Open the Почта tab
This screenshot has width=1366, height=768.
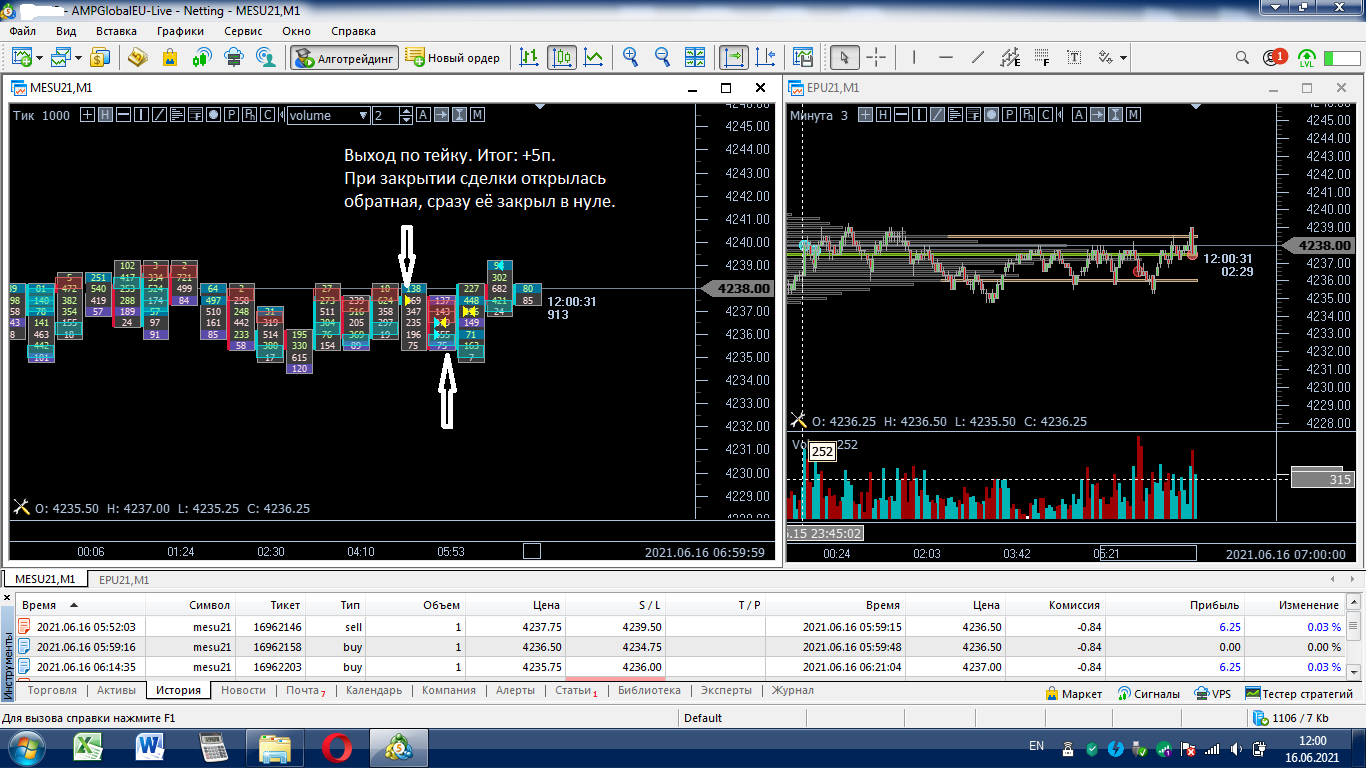pos(305,691)
